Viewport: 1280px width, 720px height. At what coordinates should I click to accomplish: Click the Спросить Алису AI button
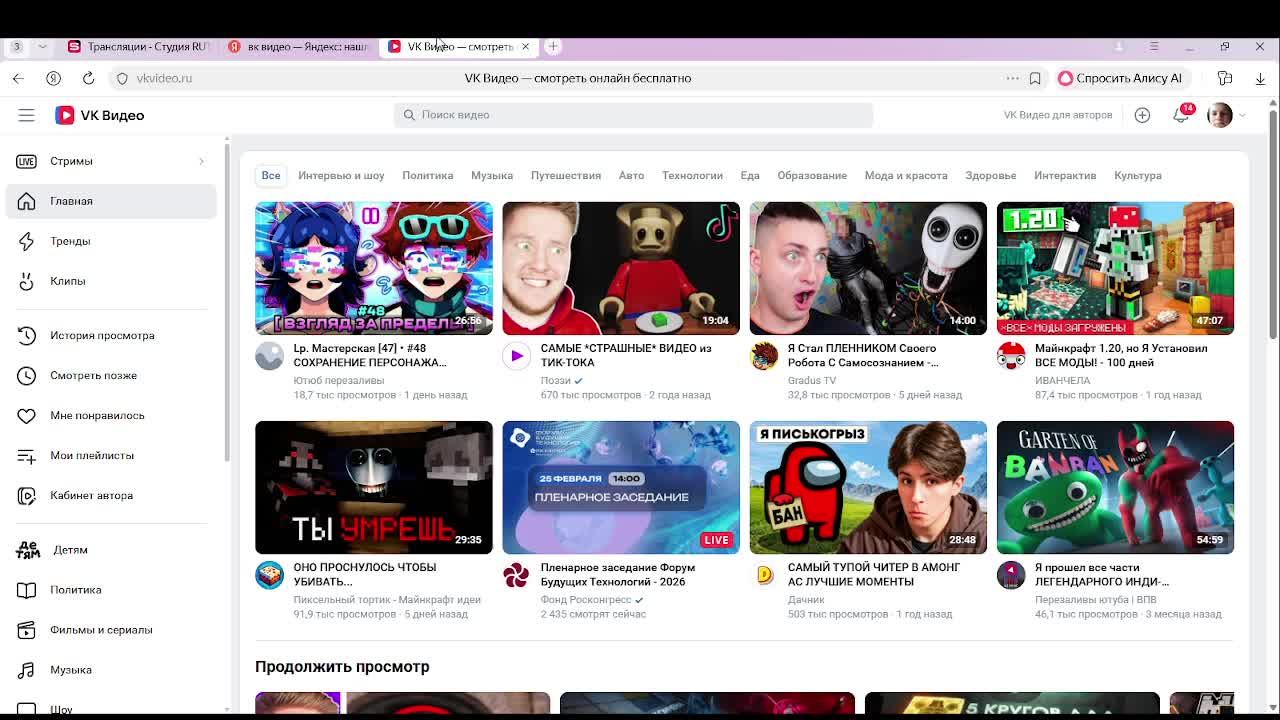(x=1121, y=78)
